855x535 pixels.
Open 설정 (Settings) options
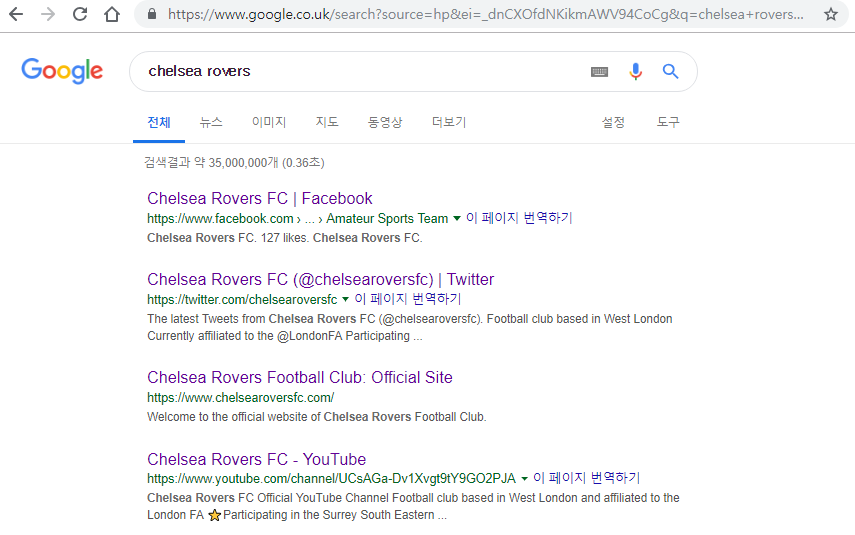tap(613, 122)
